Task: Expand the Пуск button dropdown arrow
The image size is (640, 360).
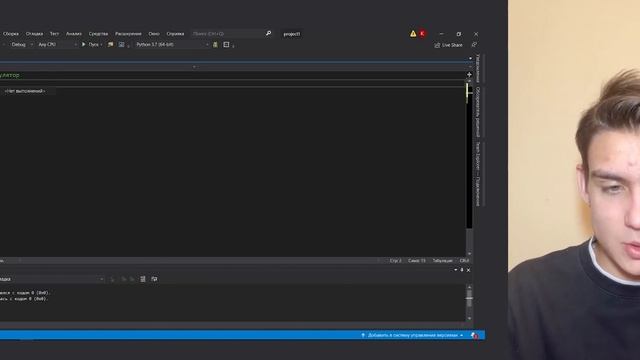Action: click(102, 44)
